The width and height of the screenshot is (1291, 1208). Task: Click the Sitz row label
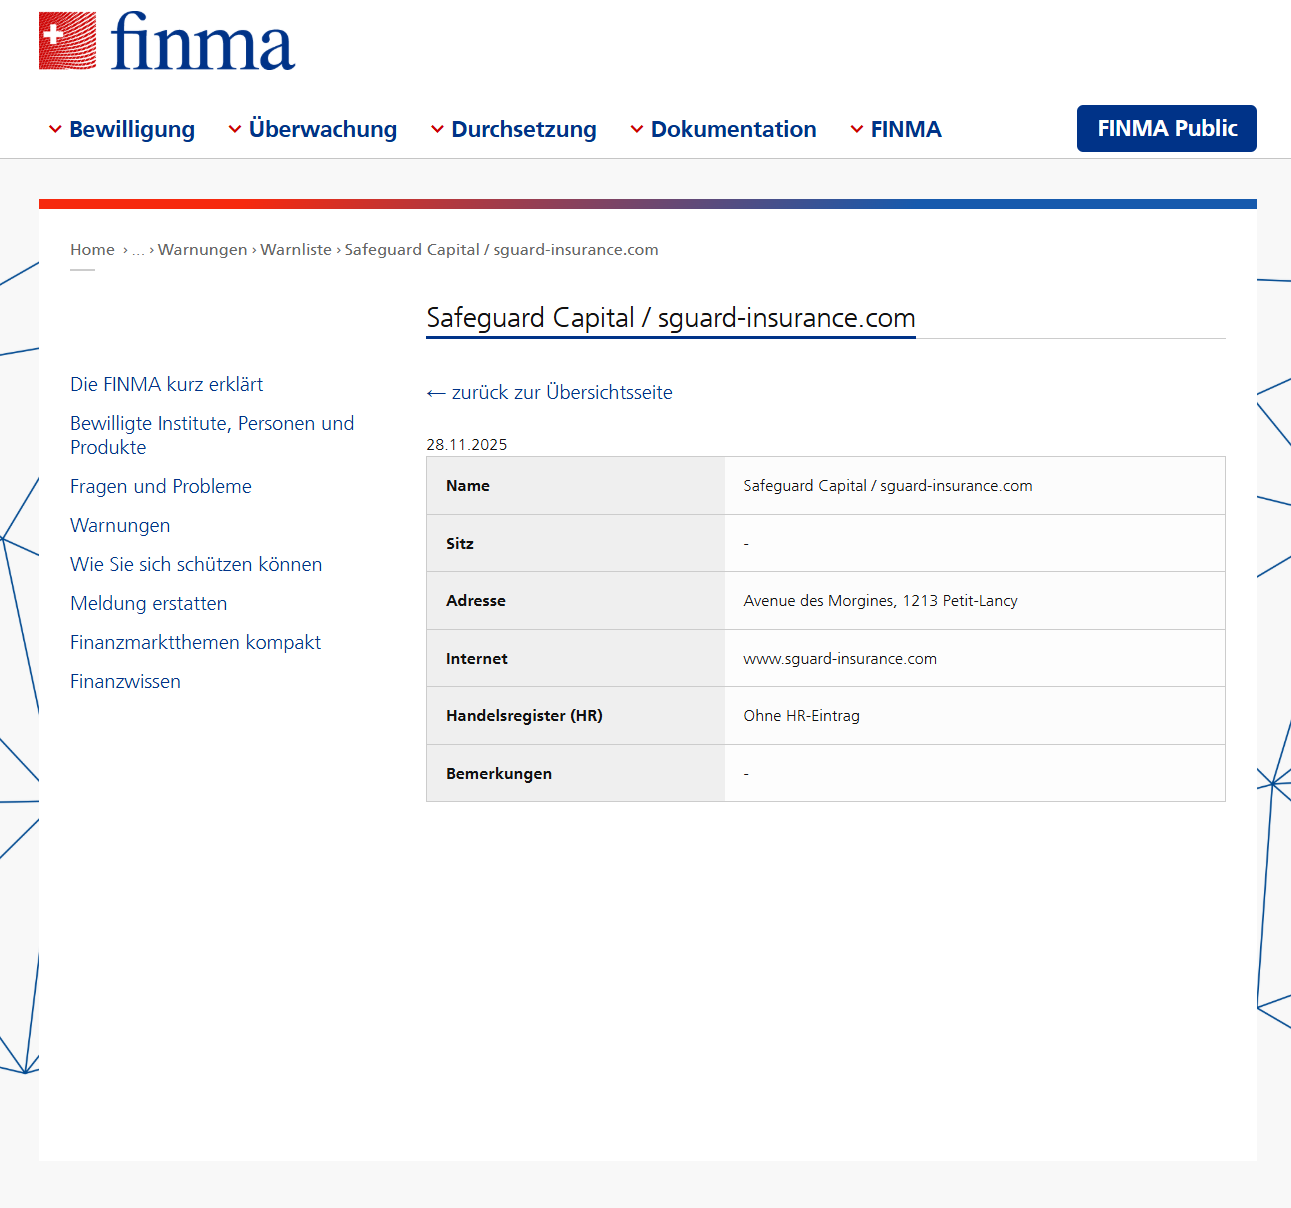460,544
